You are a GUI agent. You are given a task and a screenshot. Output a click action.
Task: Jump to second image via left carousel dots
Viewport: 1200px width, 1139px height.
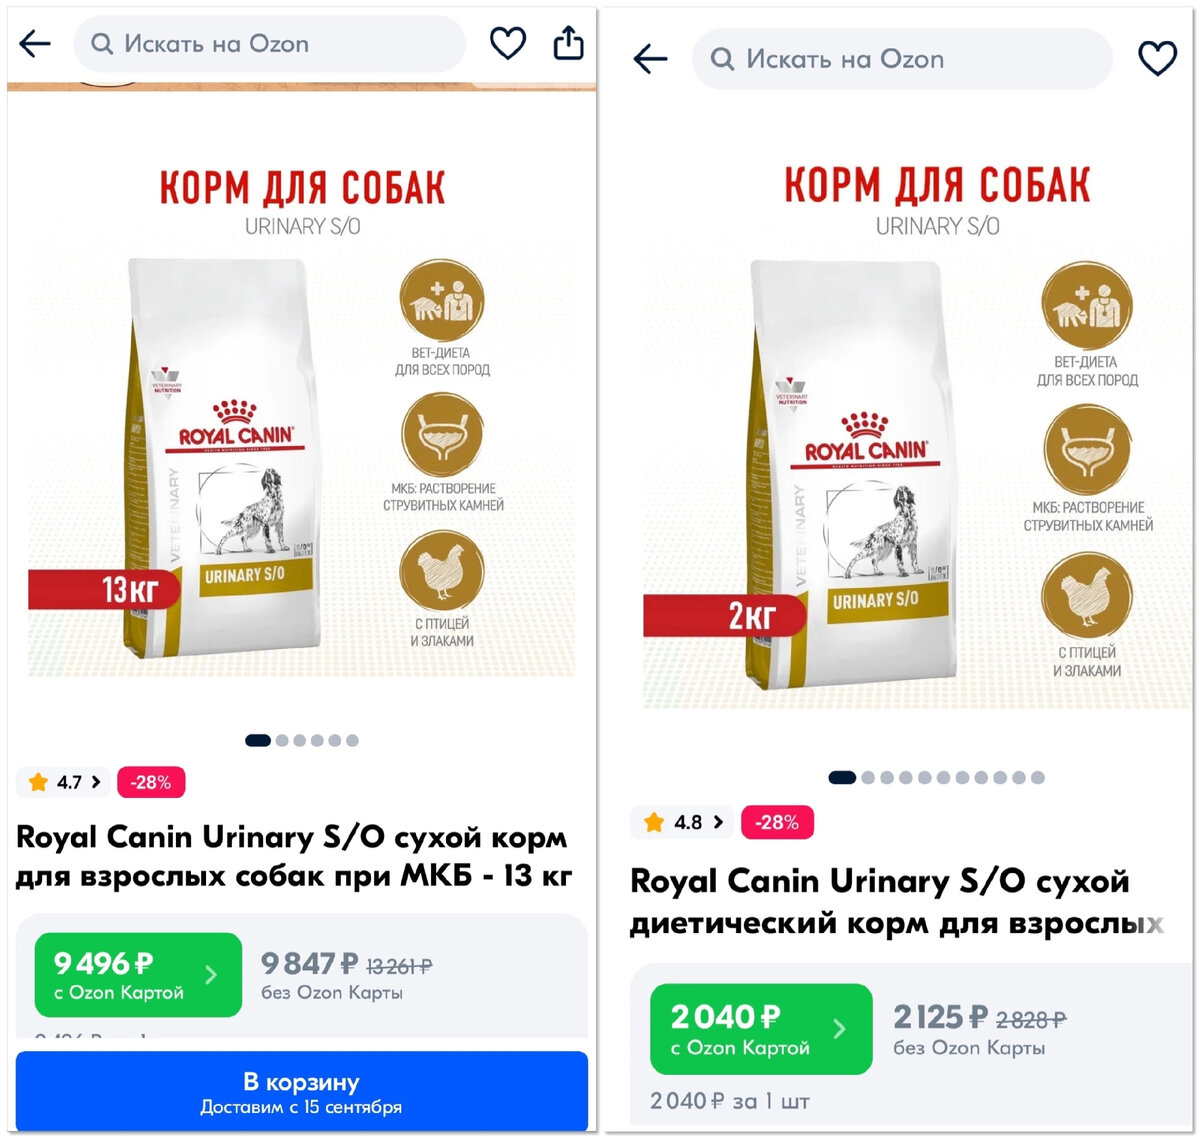282,741
